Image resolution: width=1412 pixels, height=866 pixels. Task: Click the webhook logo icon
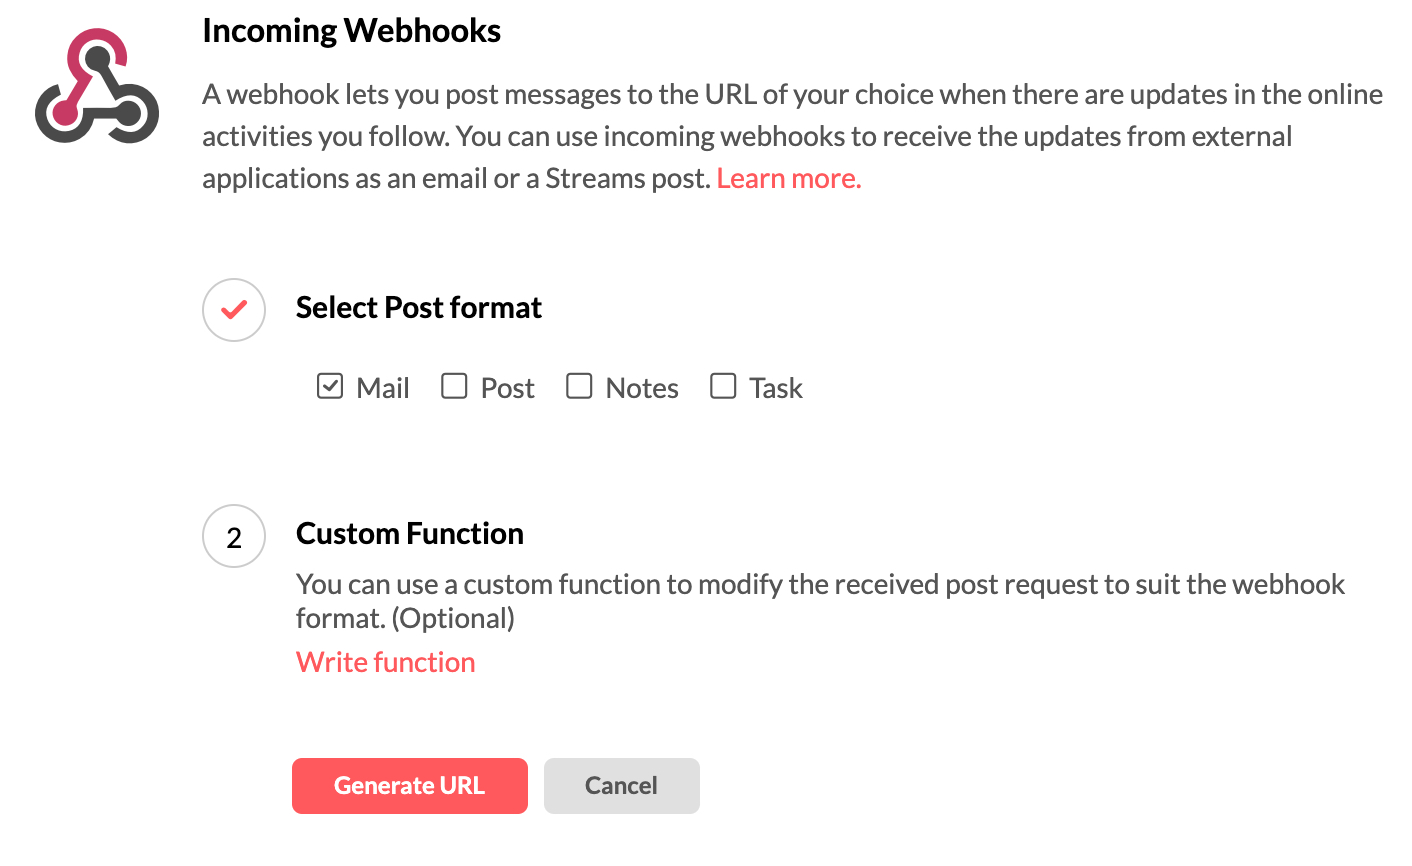point(97,87)
